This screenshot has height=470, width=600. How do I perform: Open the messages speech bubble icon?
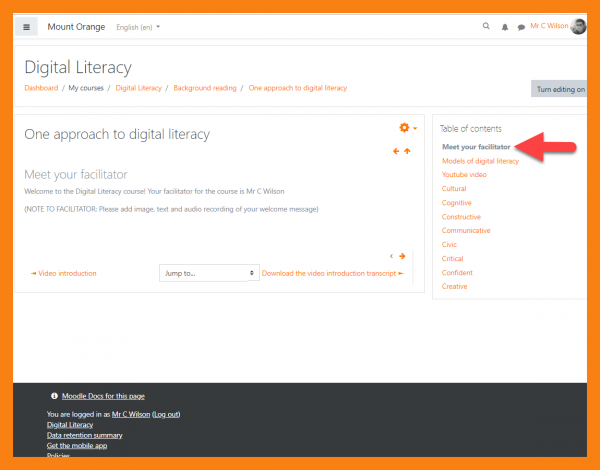521,27
